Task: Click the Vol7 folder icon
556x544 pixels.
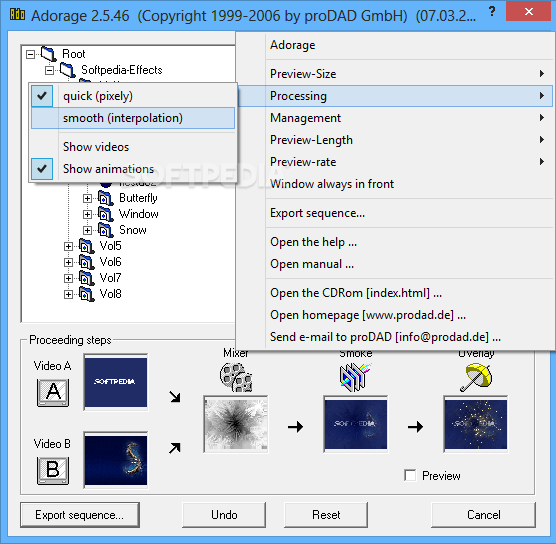Action: (x=86, y=278)
